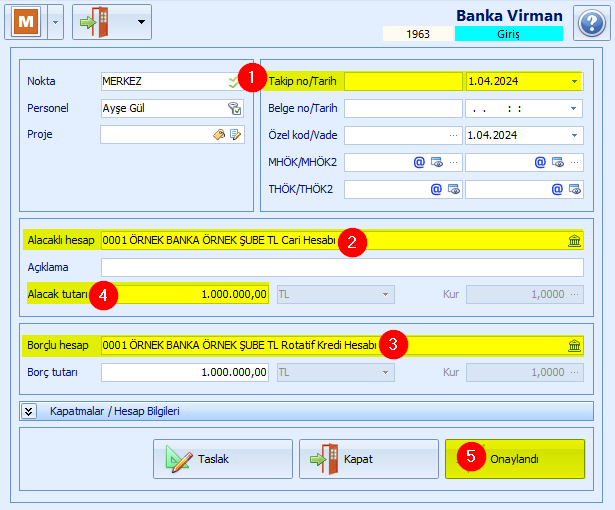615x510 pixels.
Task: Click the project edit note icon
Action: (x=235, y=135)
